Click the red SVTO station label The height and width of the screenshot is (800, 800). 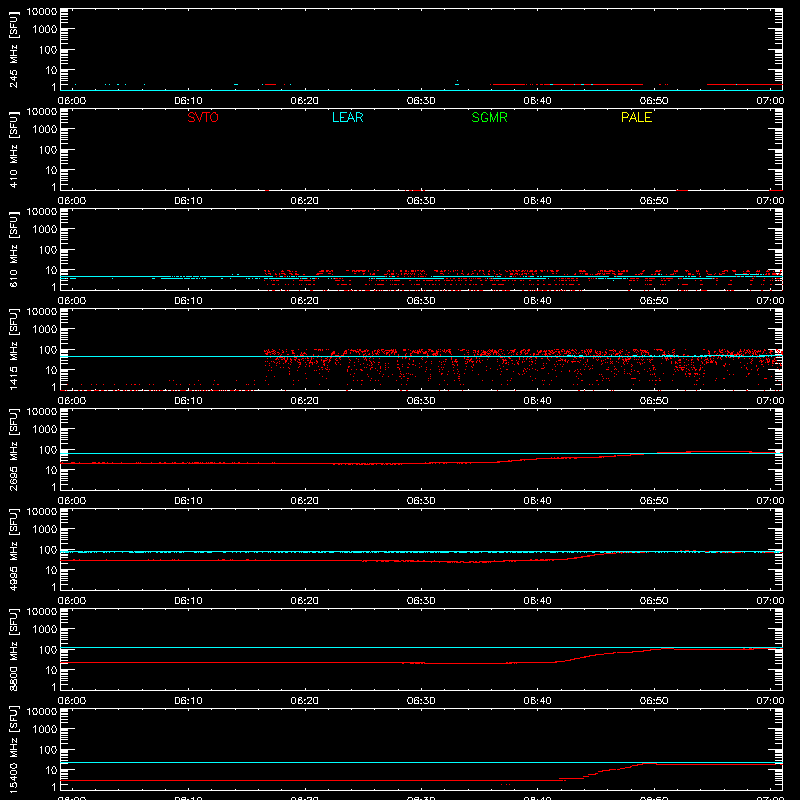coord(203,117)
